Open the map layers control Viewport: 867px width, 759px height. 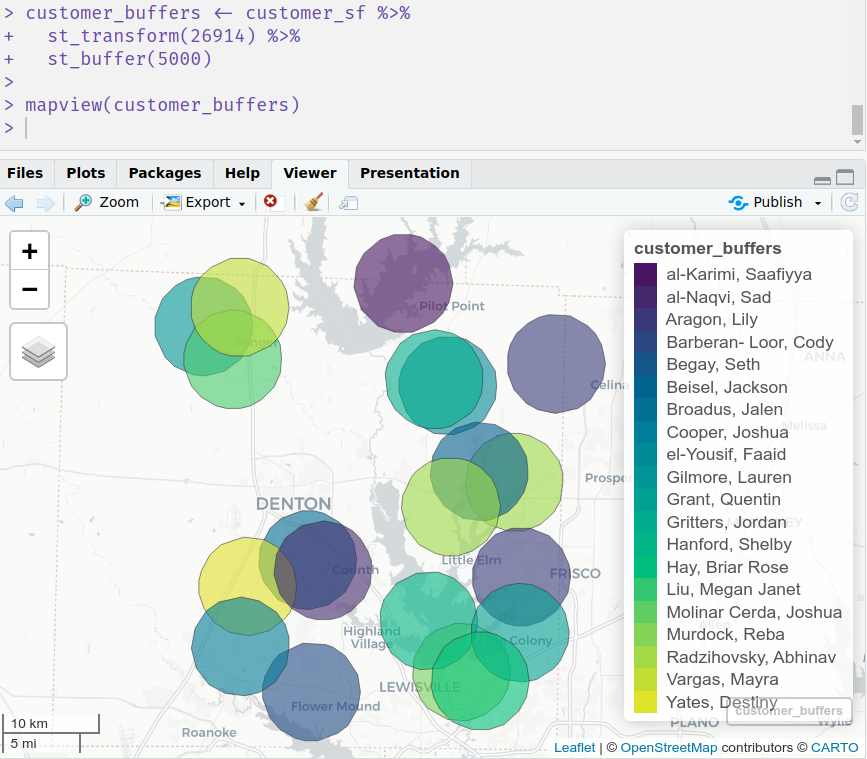point(39,352)
